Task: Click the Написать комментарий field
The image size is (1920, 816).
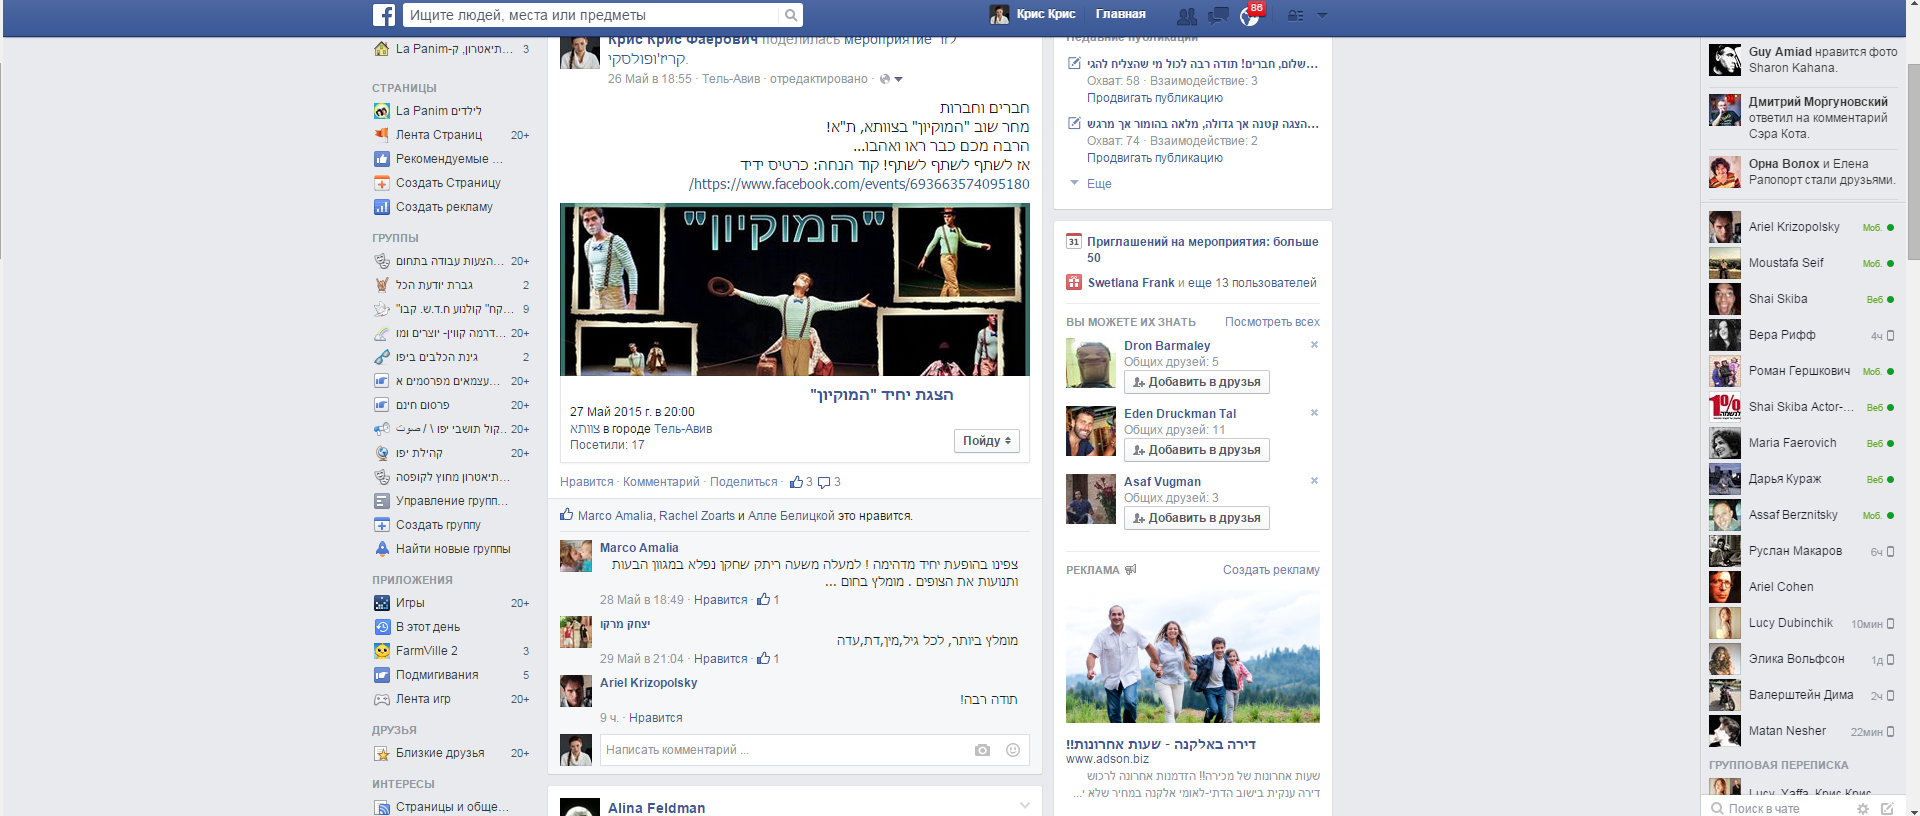Action: coord(784,750)
